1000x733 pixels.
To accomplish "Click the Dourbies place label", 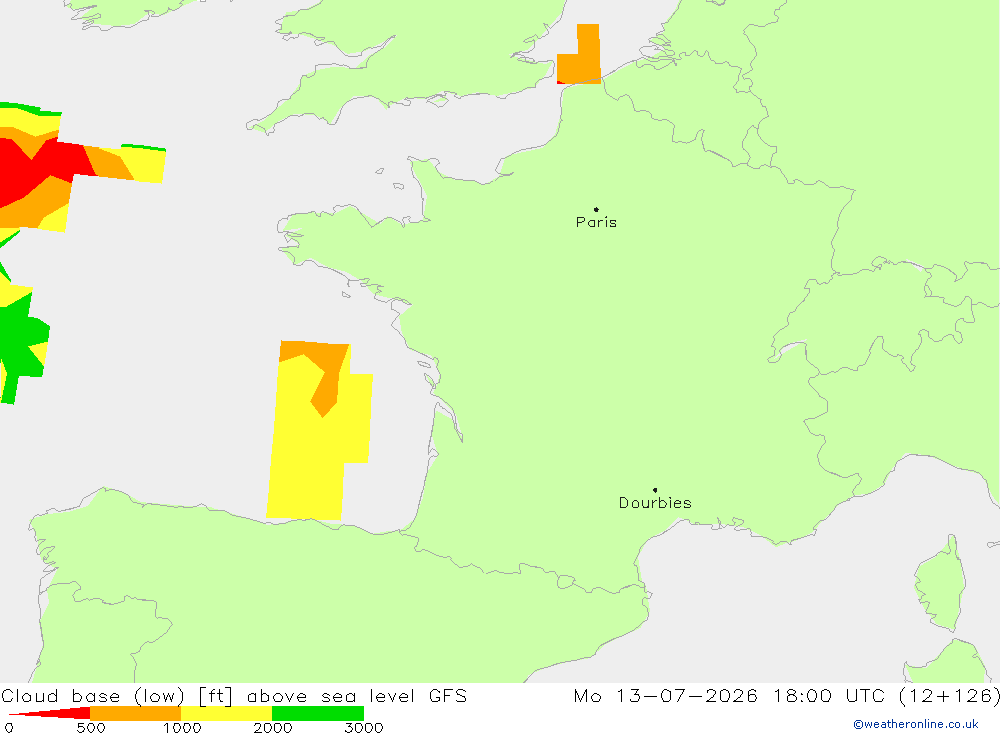I will [655, 503].
